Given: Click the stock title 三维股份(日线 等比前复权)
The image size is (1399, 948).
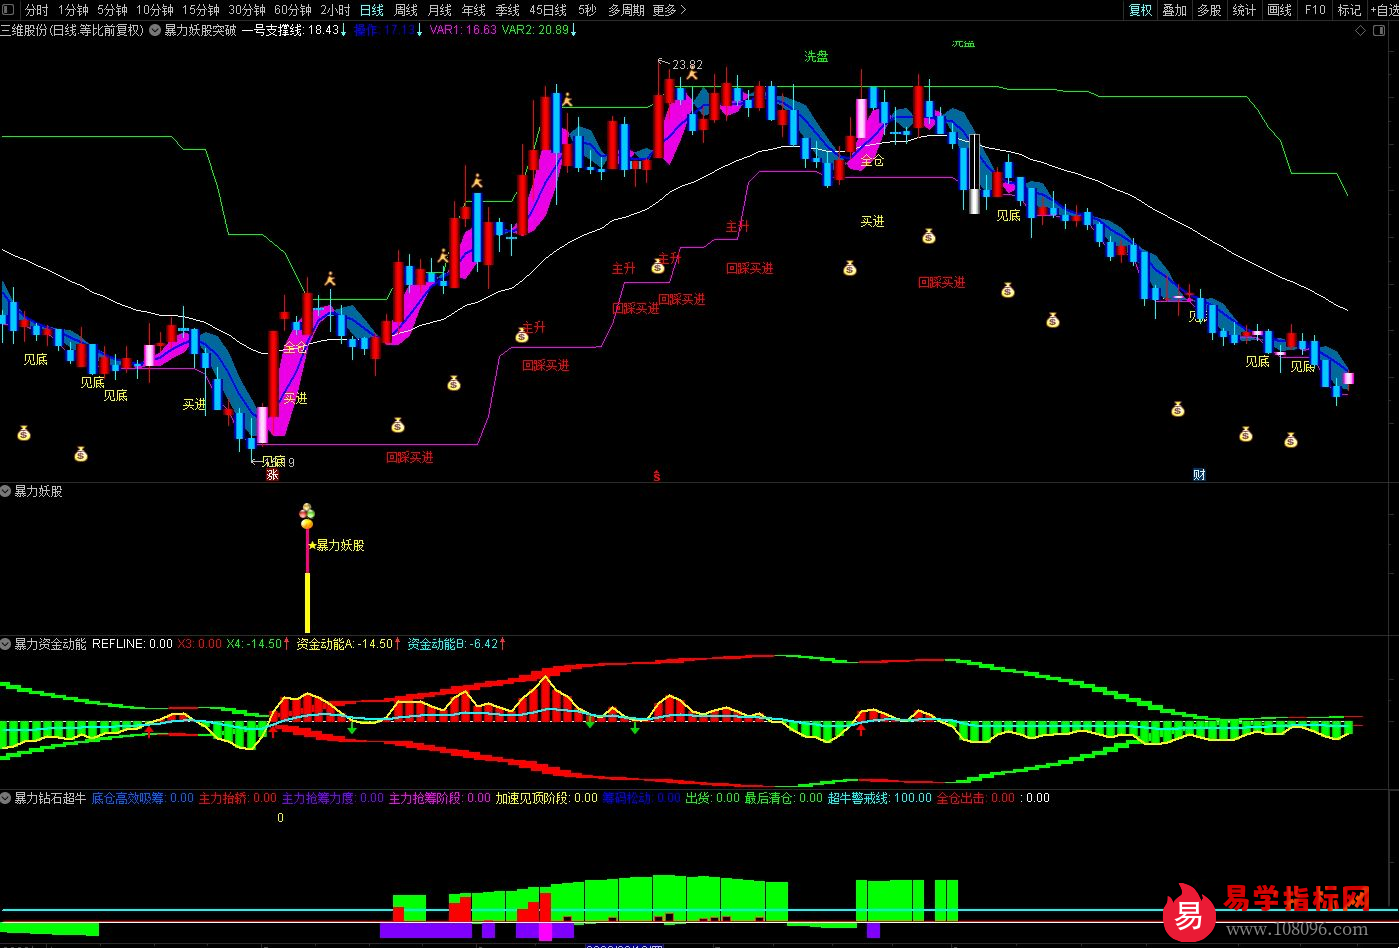Looking at the screenshot, I should click(x=72, y=30).
